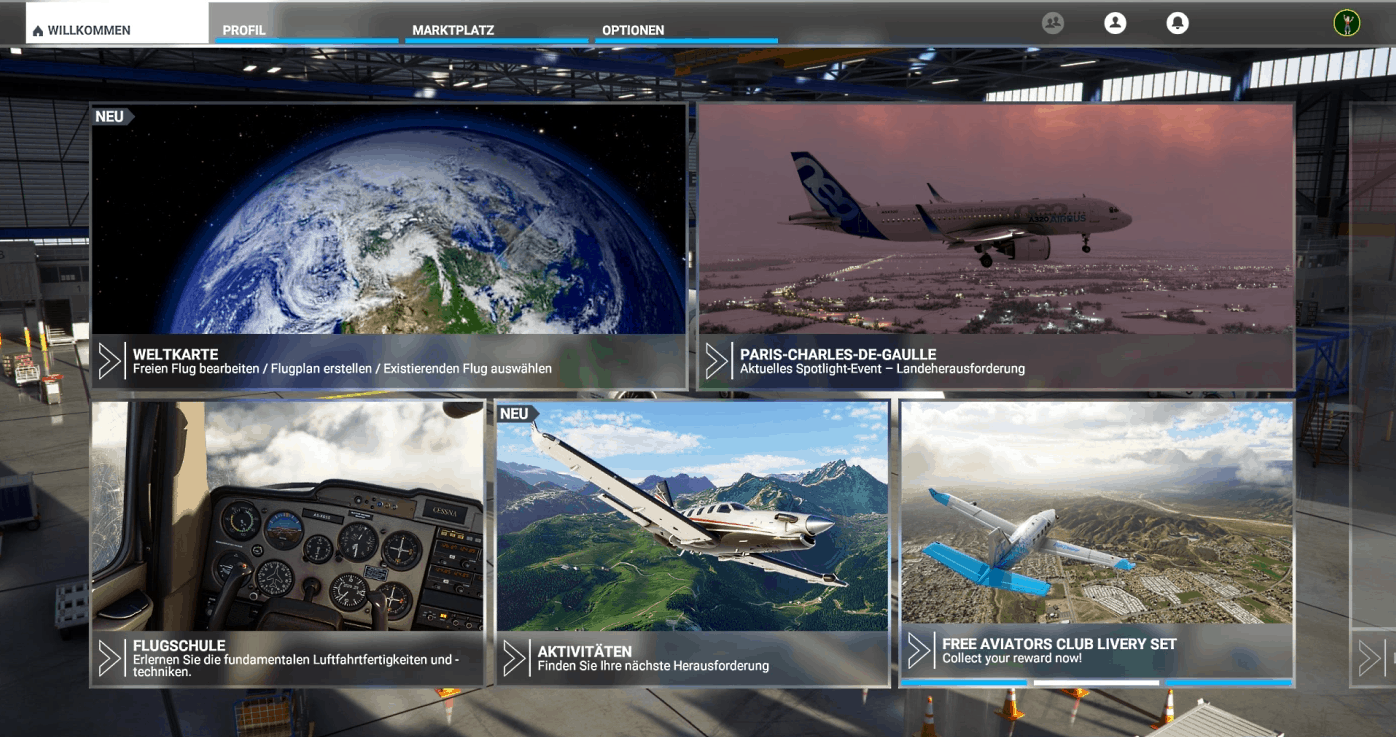The image size is (1396, 737).
Task: Open the Weltkarte earth image tile
Action: (389, 220)
